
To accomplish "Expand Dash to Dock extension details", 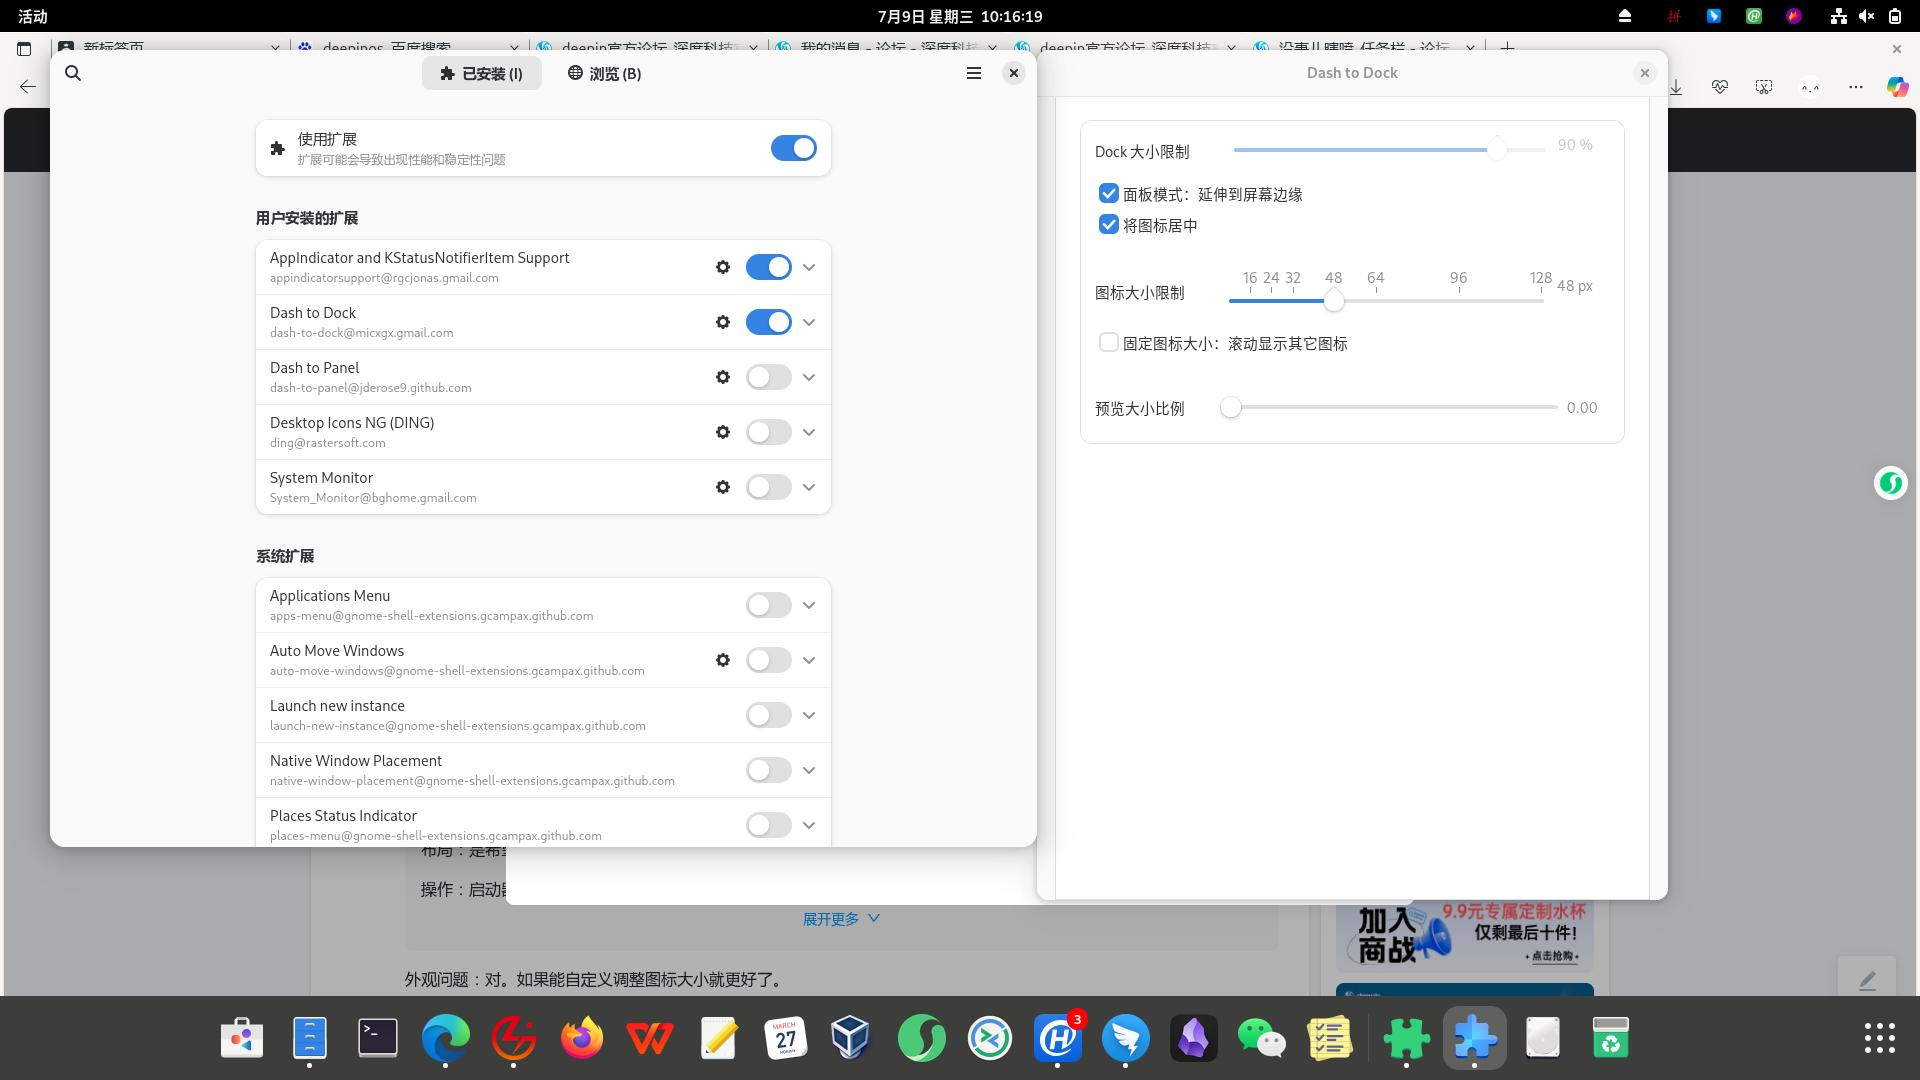I will pos(809,322).
